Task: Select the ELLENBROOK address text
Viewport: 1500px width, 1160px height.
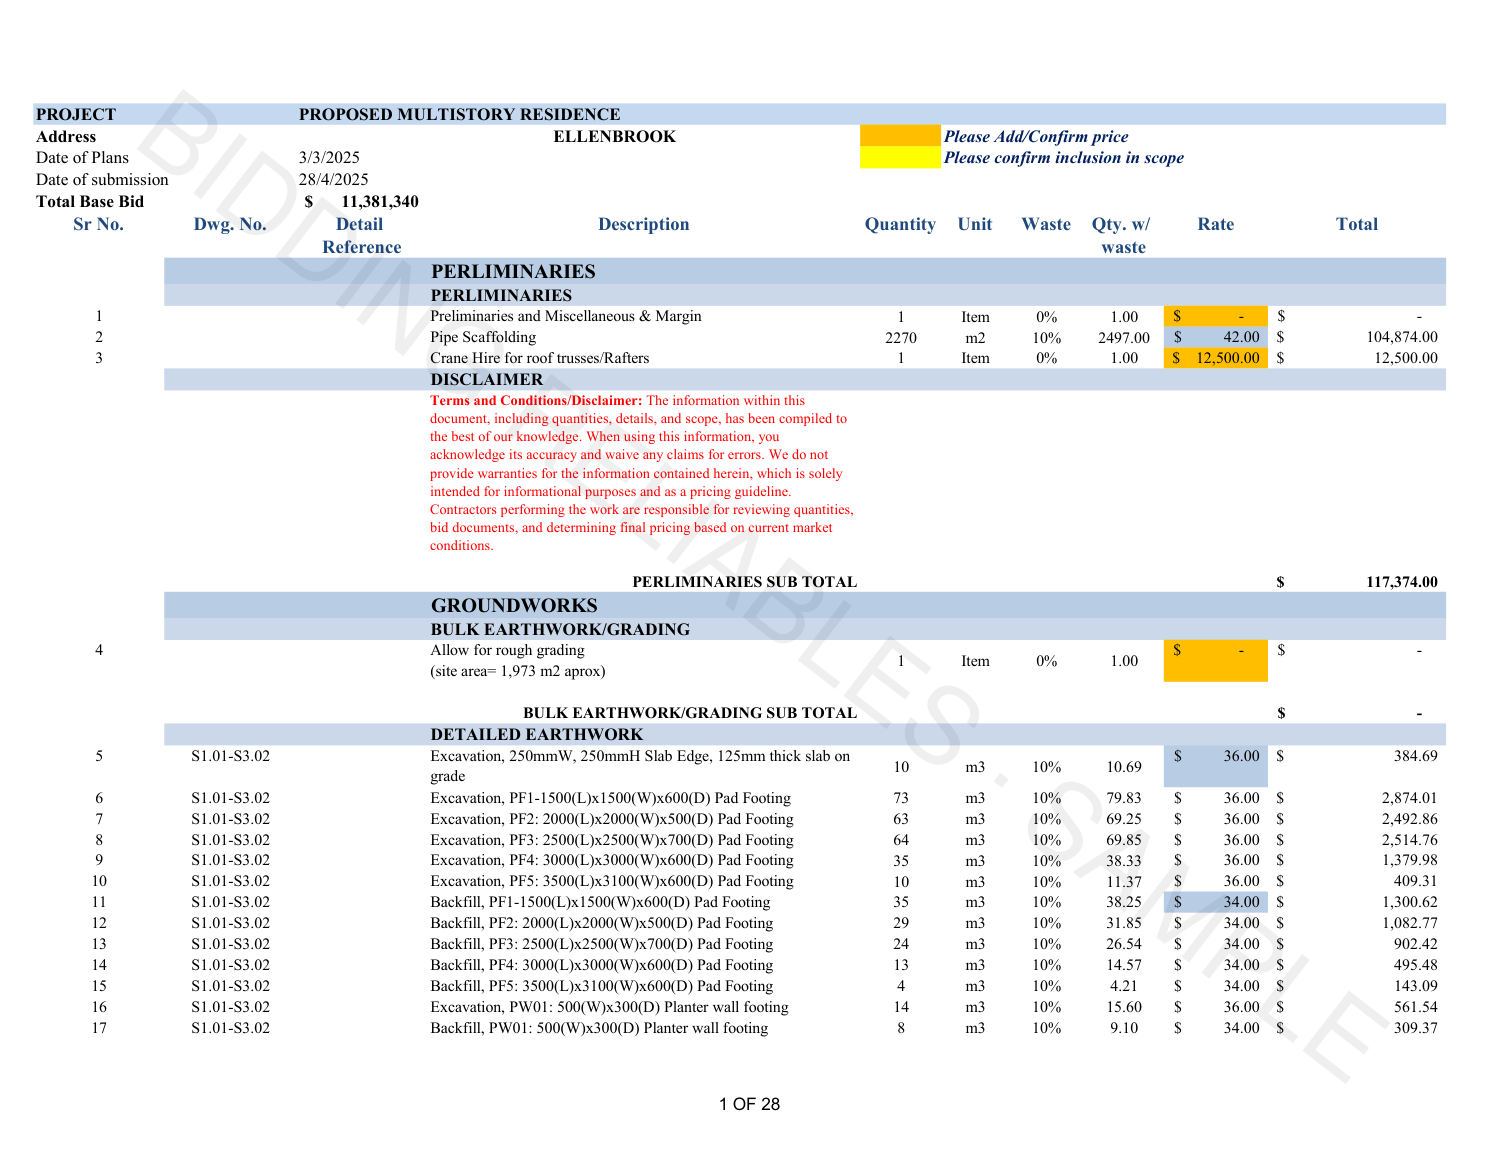Action: [614, 136]
